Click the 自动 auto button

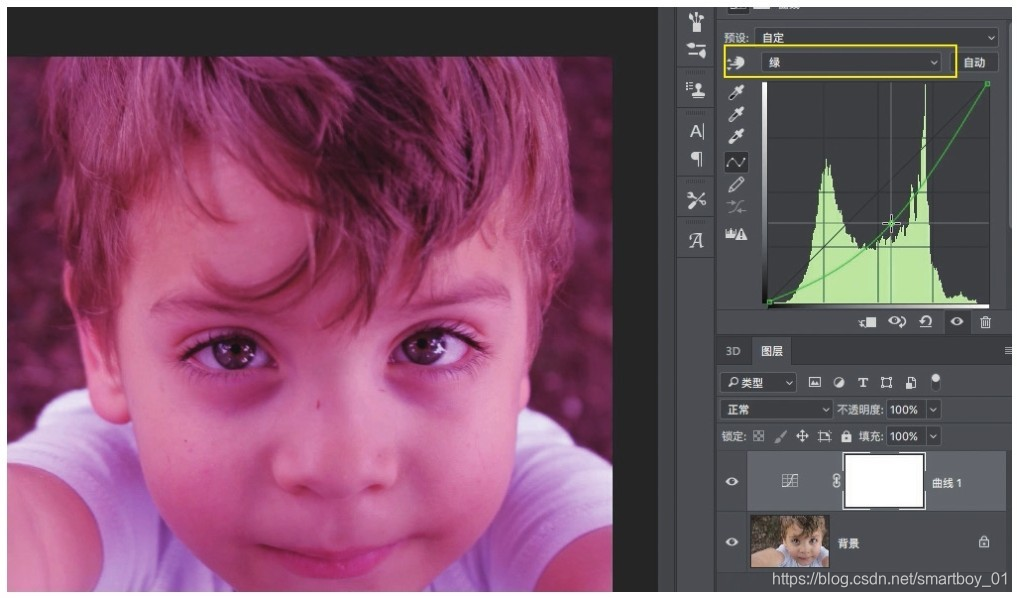(974, 62)
